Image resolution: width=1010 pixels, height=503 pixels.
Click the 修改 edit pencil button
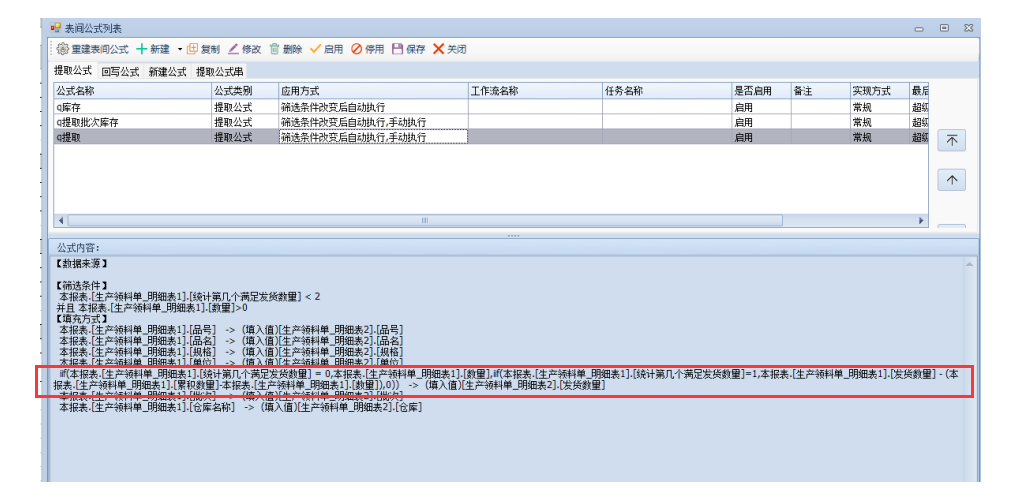point(244,49)
